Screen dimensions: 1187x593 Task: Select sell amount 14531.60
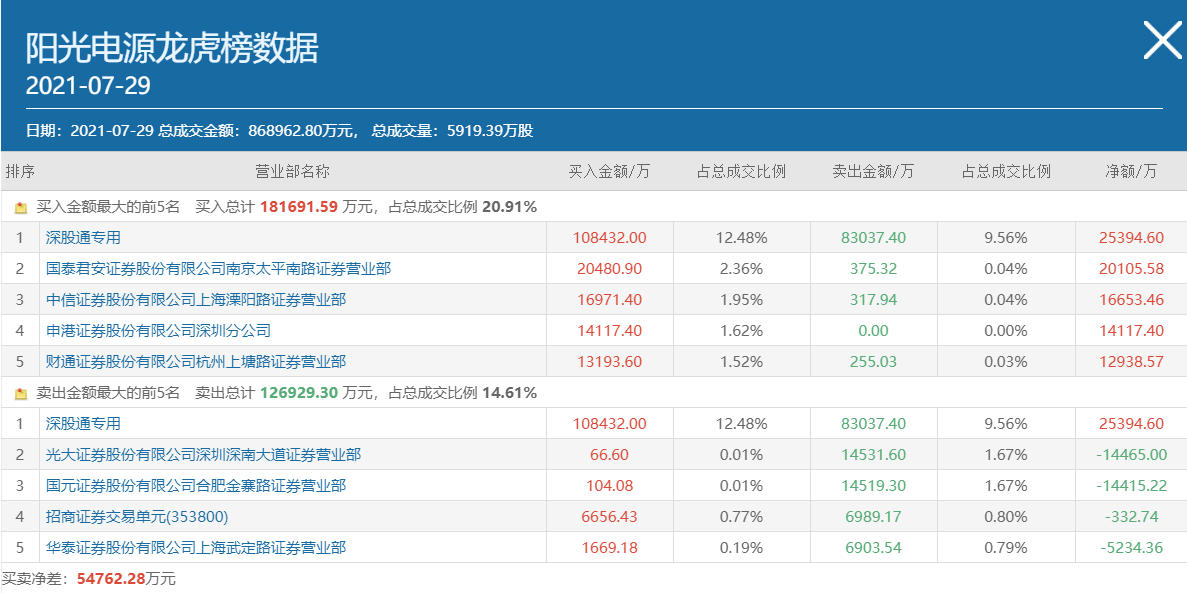[x=873, y=455]
